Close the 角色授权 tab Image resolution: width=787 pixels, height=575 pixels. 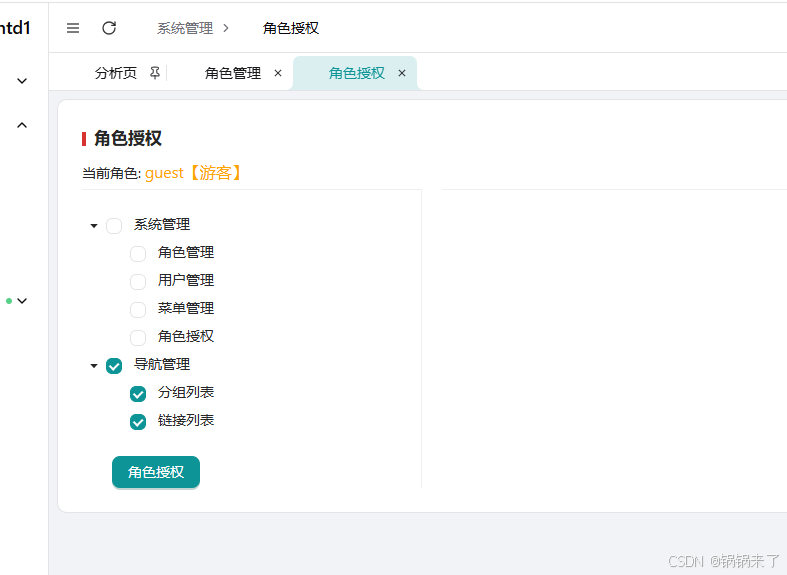click(x=402, y=73)
